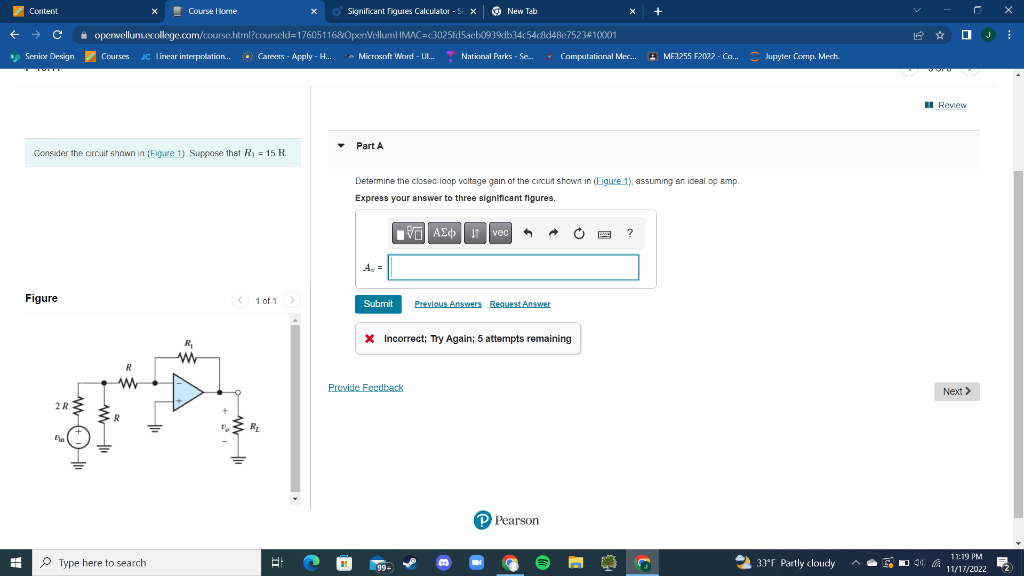
Task: Show the previous figure with arrow
Action: tap(240, 300)
